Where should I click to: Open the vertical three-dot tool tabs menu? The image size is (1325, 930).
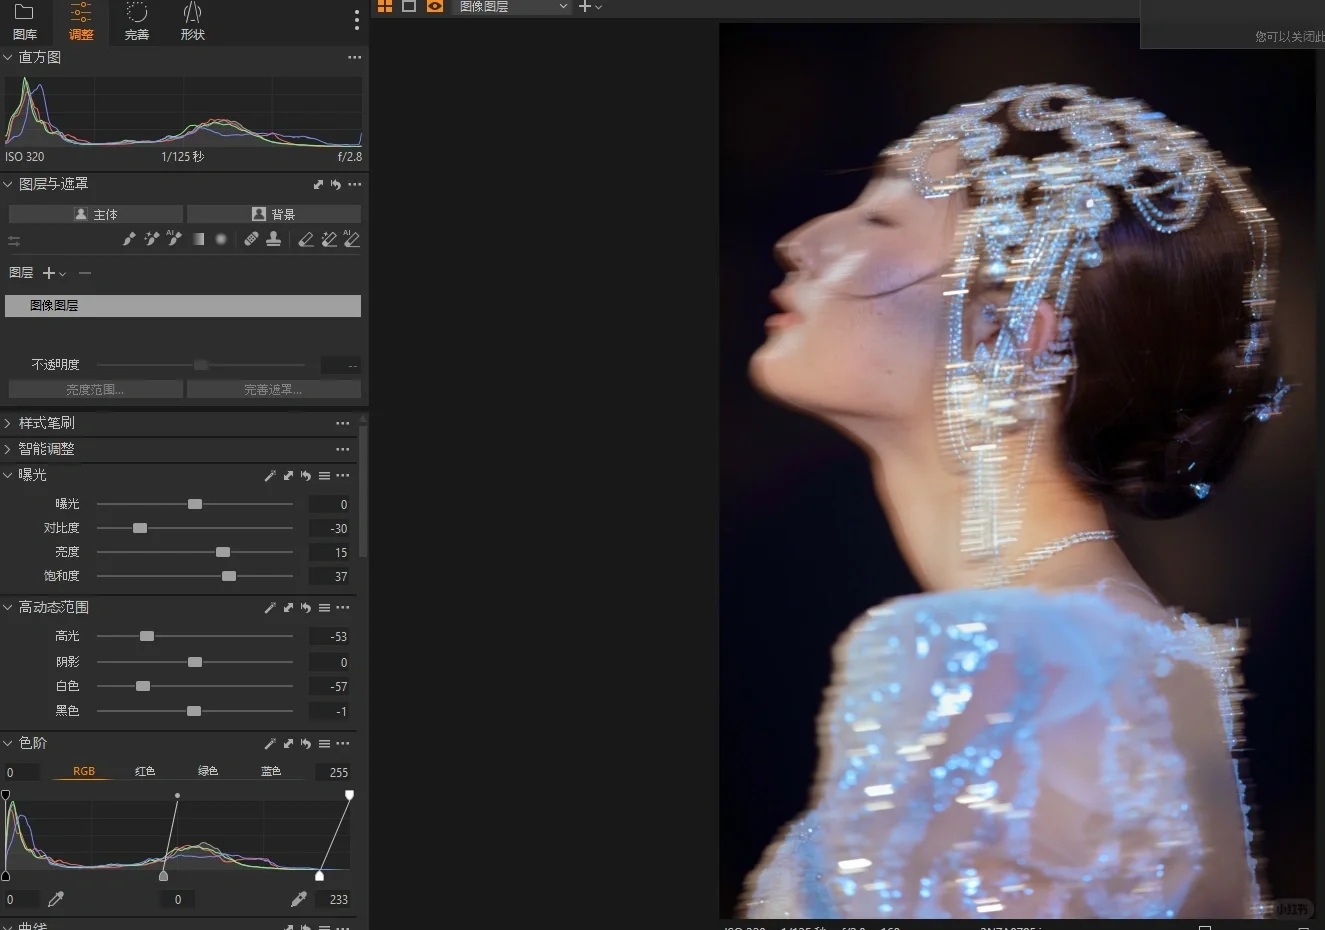[x=356, y=20]
